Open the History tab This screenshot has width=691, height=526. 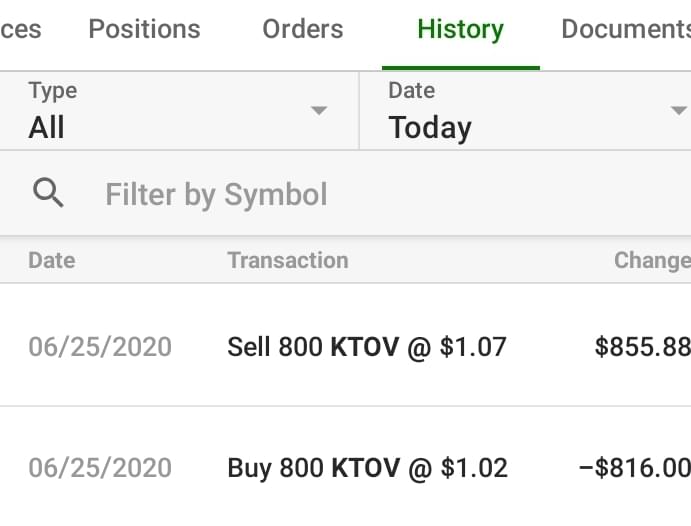(x=460, y=29)
